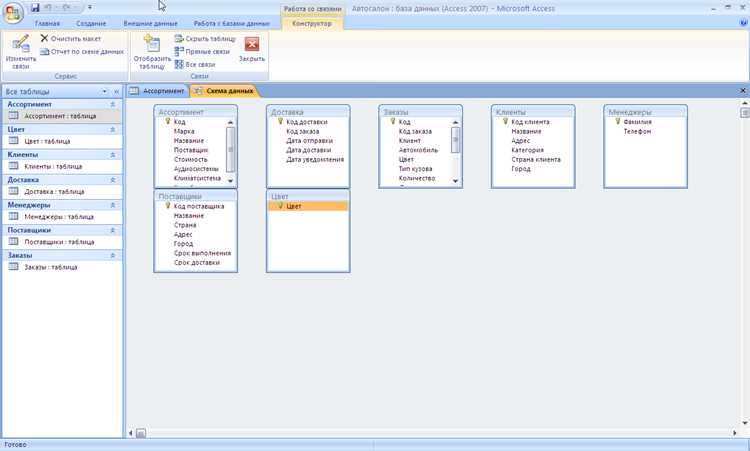Select Код доставки key field
750x451 pixels.
click(307, 122)
